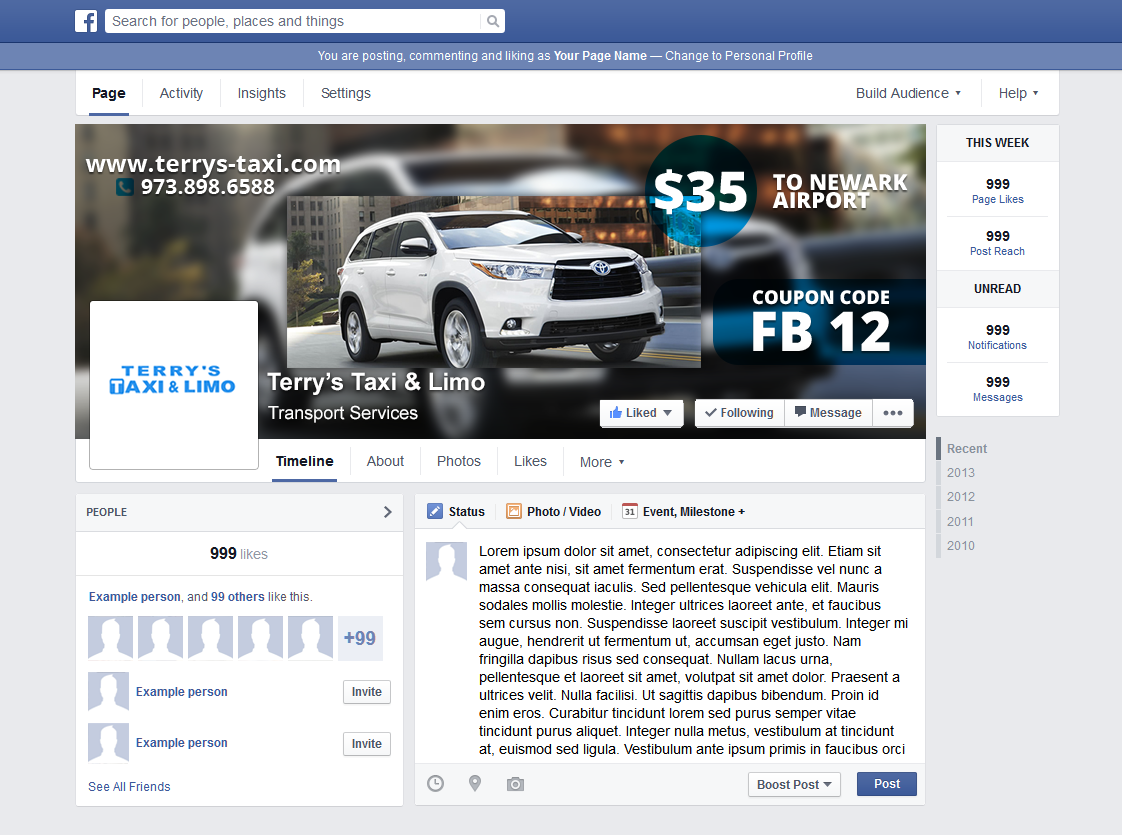Invite the first Example person
The height and width of the screenshot is (835, 1122).
pyautogui.click(x=366, y=691)
